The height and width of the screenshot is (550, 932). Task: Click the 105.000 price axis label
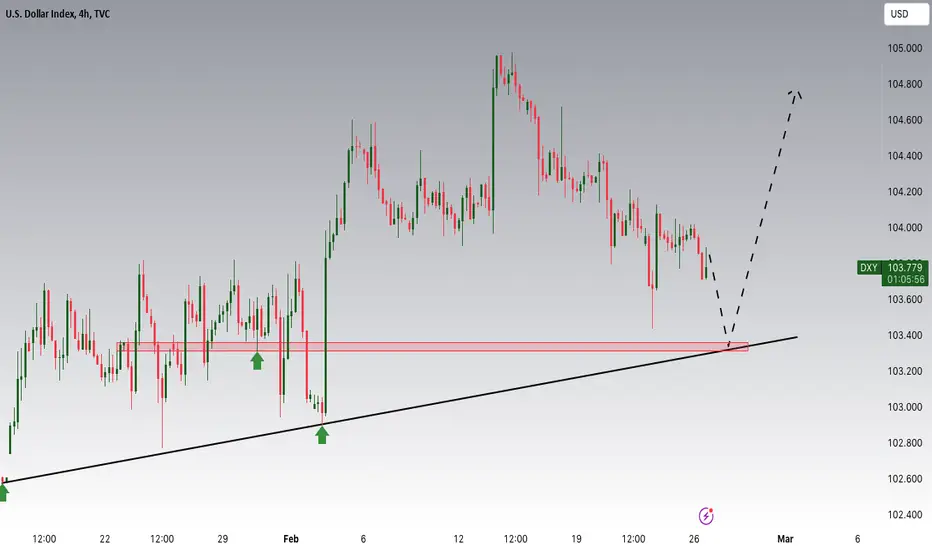pyautogui.click(x=905, y=48)
